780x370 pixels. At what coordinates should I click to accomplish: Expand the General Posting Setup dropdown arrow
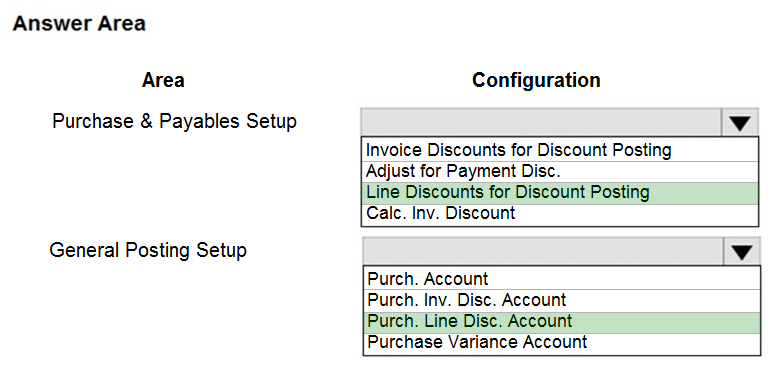(742, 251)
